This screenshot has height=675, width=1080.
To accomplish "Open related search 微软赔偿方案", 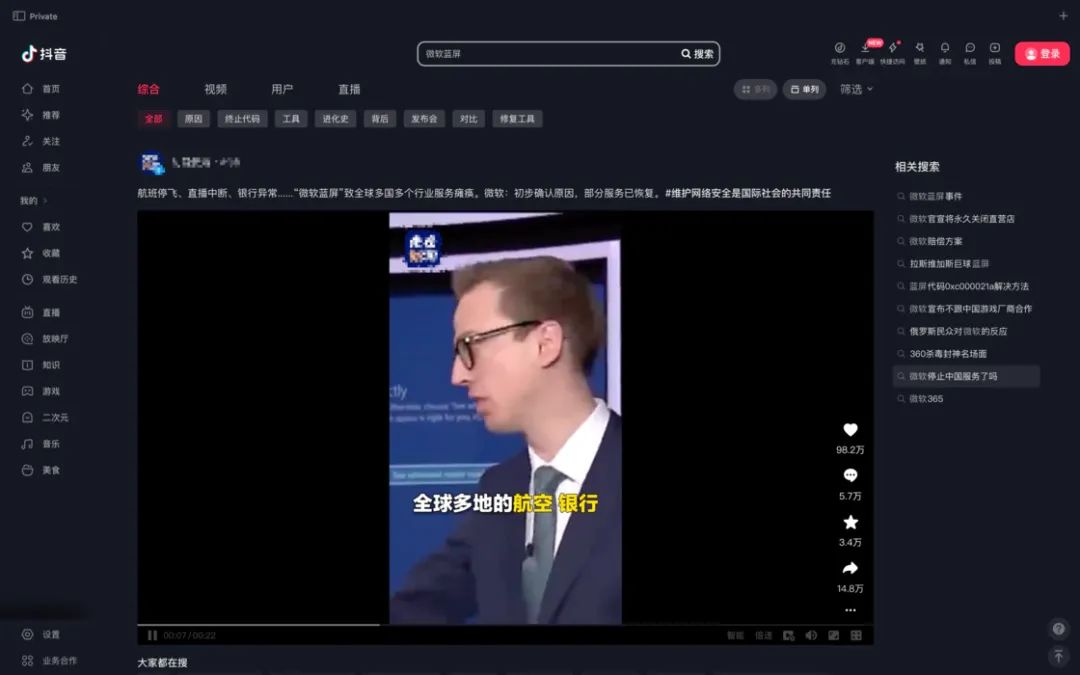I will click(935, 241).
